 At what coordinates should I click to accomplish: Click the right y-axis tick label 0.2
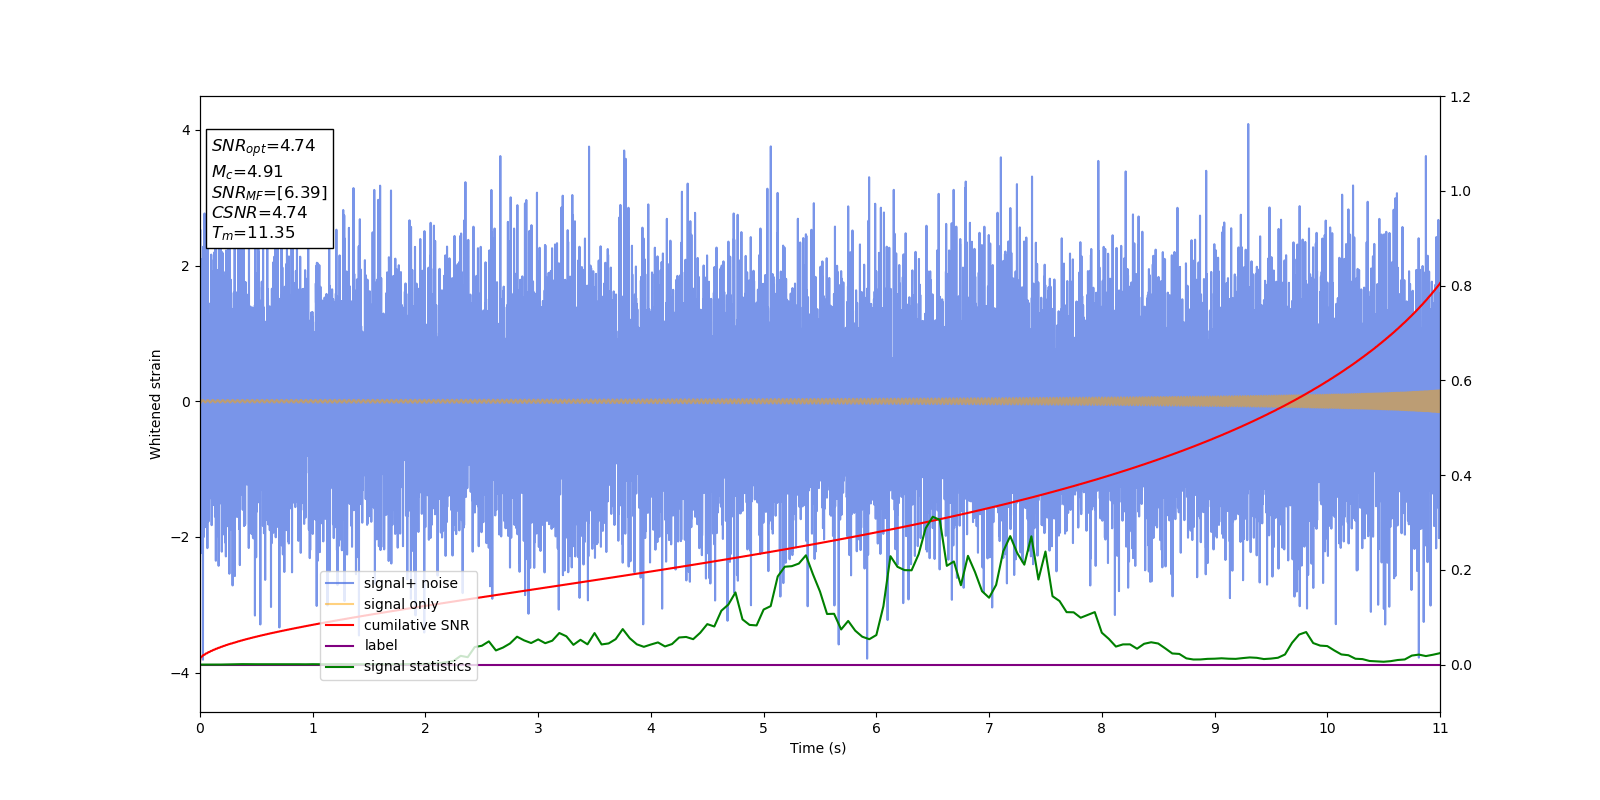point(1460,570)
